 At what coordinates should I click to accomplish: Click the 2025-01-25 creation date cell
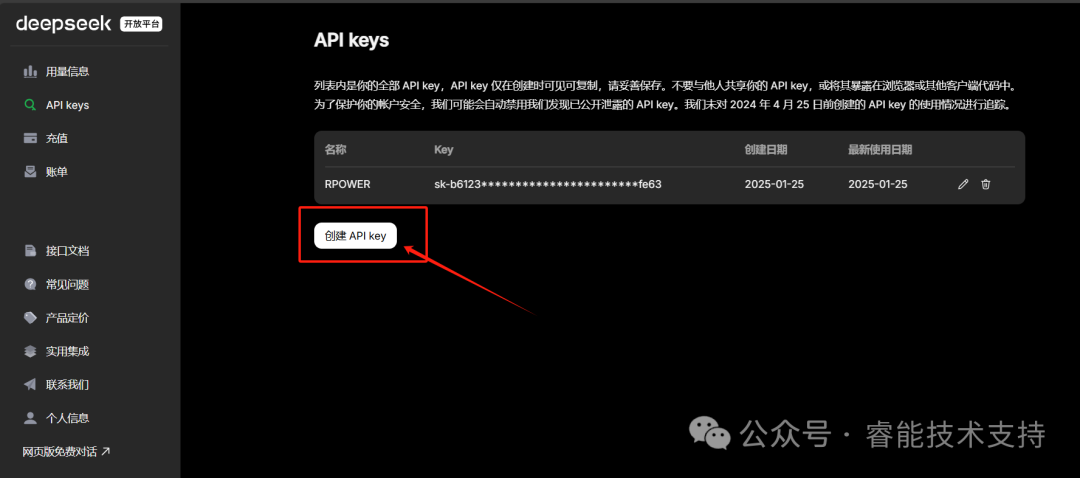click(775, 184)
